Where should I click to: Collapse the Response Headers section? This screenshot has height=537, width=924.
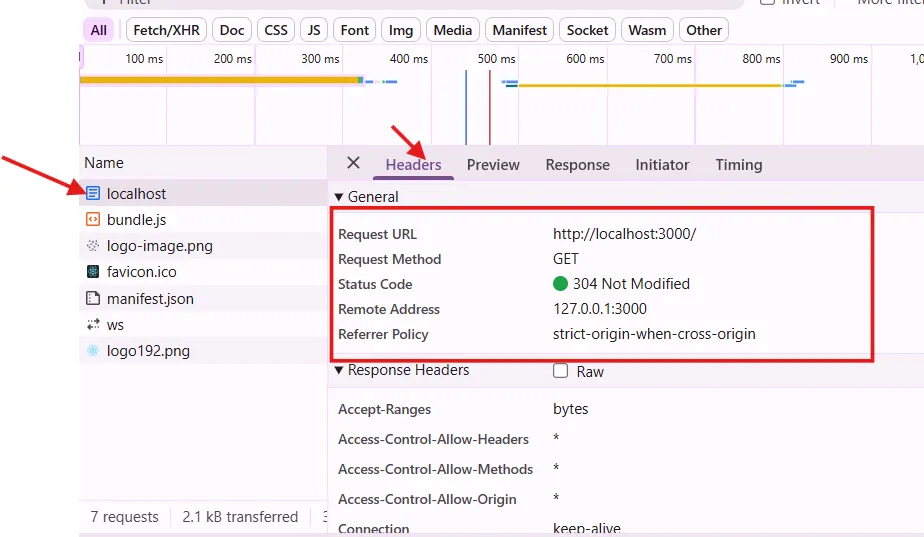coord(339,370)
